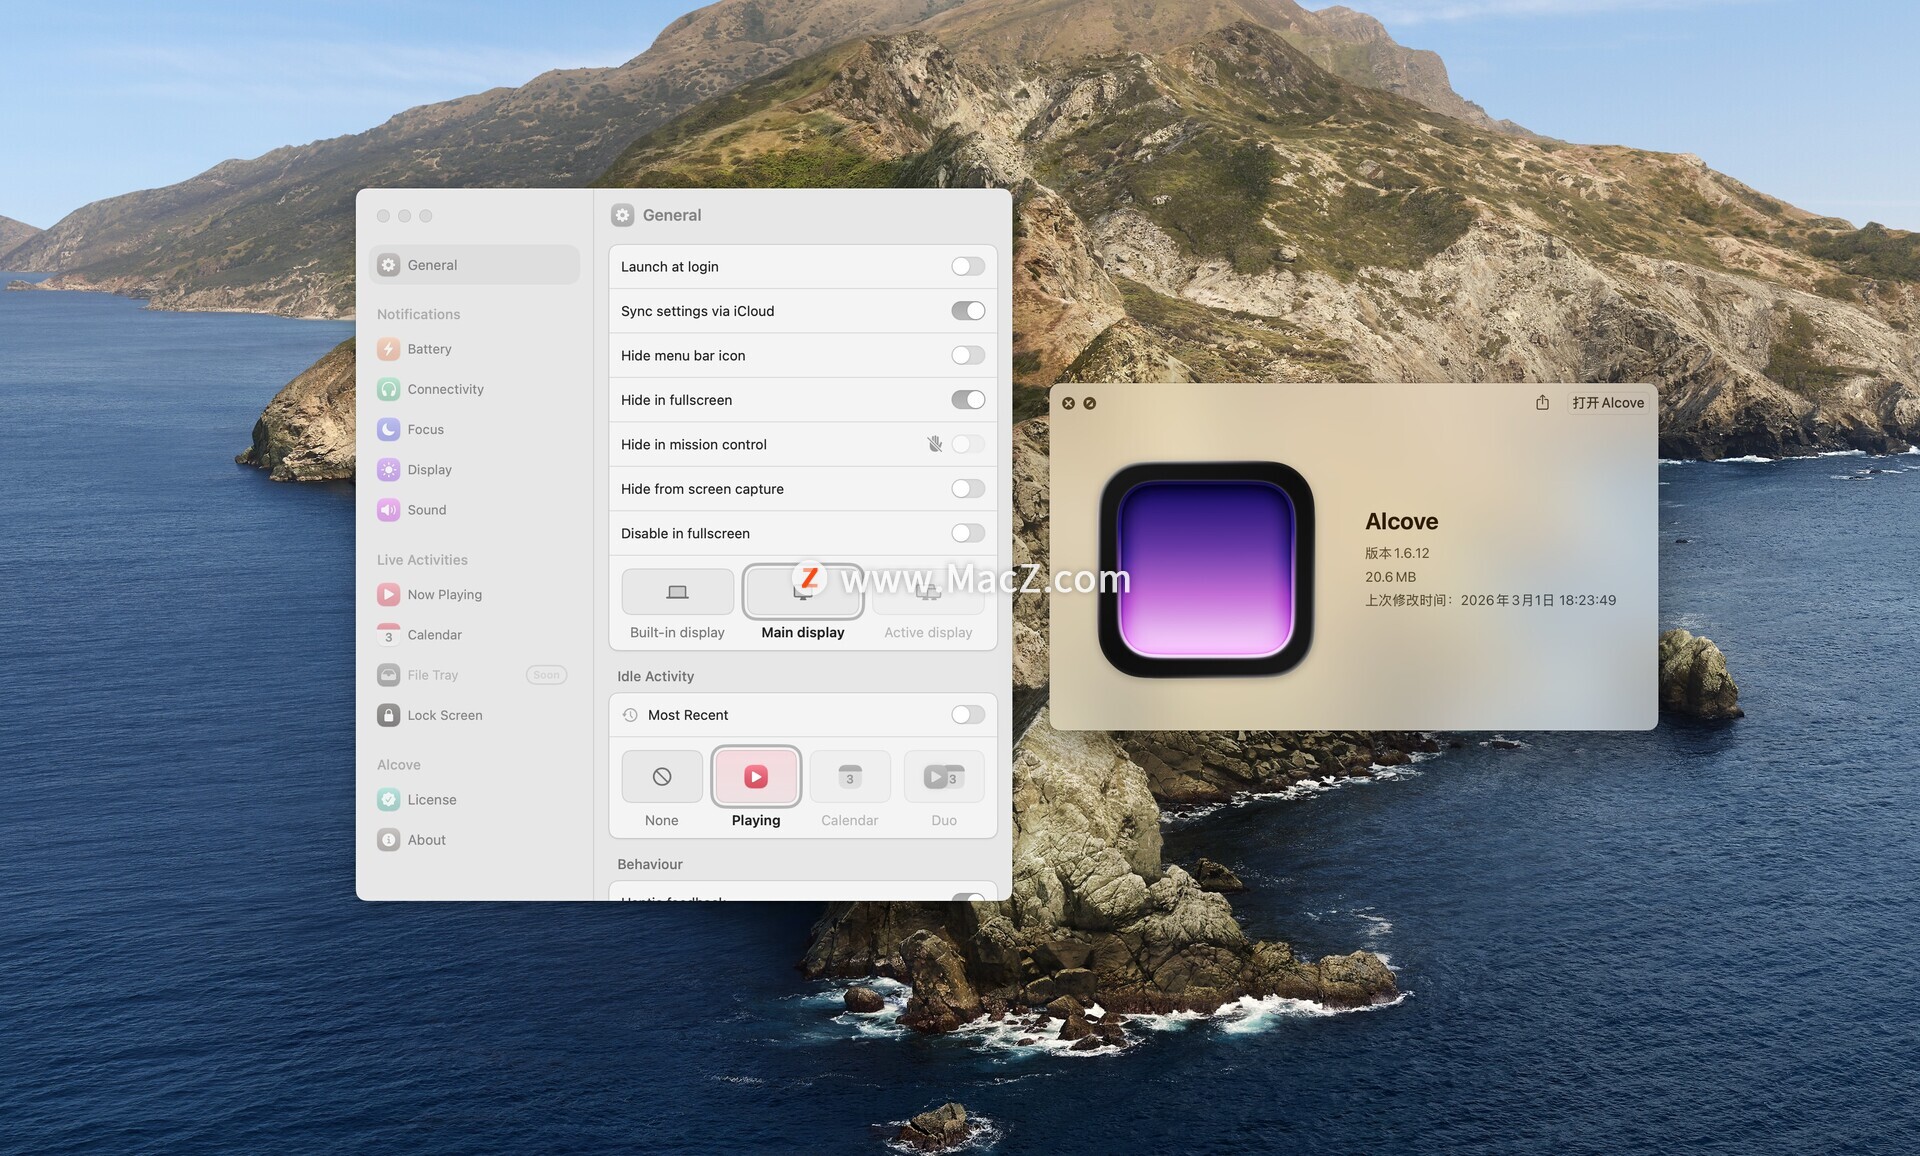Click the share icon in Alcove preview
Viewport: 1920px width, 1156px height.
tap(1542, 402)
